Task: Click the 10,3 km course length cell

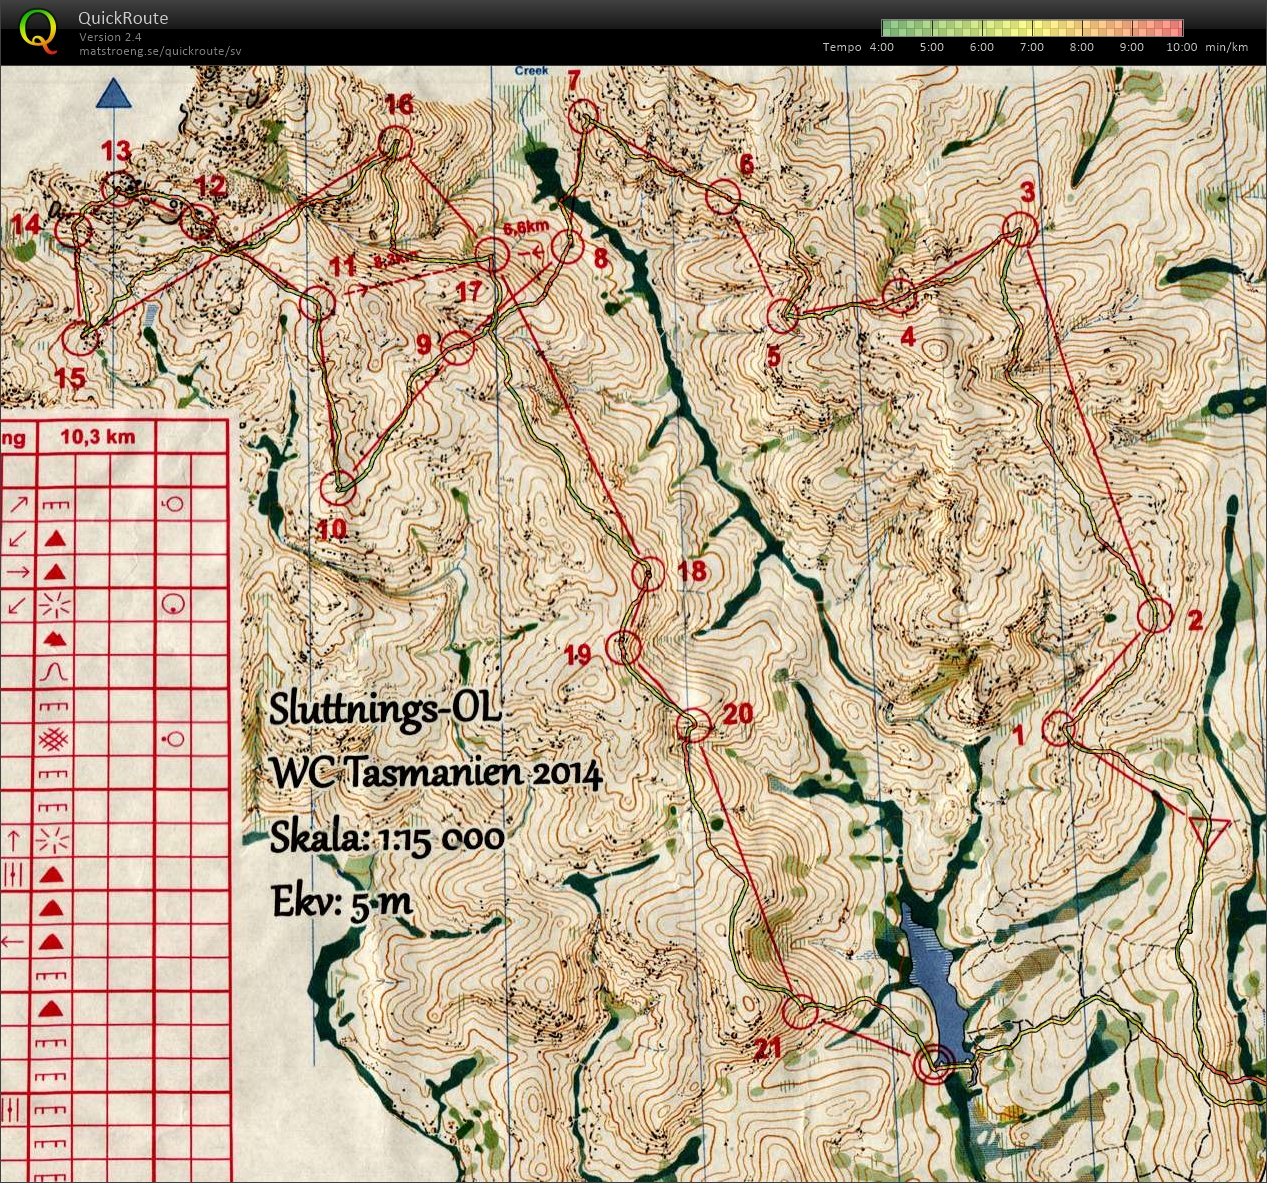Action: tap(97, 437)
